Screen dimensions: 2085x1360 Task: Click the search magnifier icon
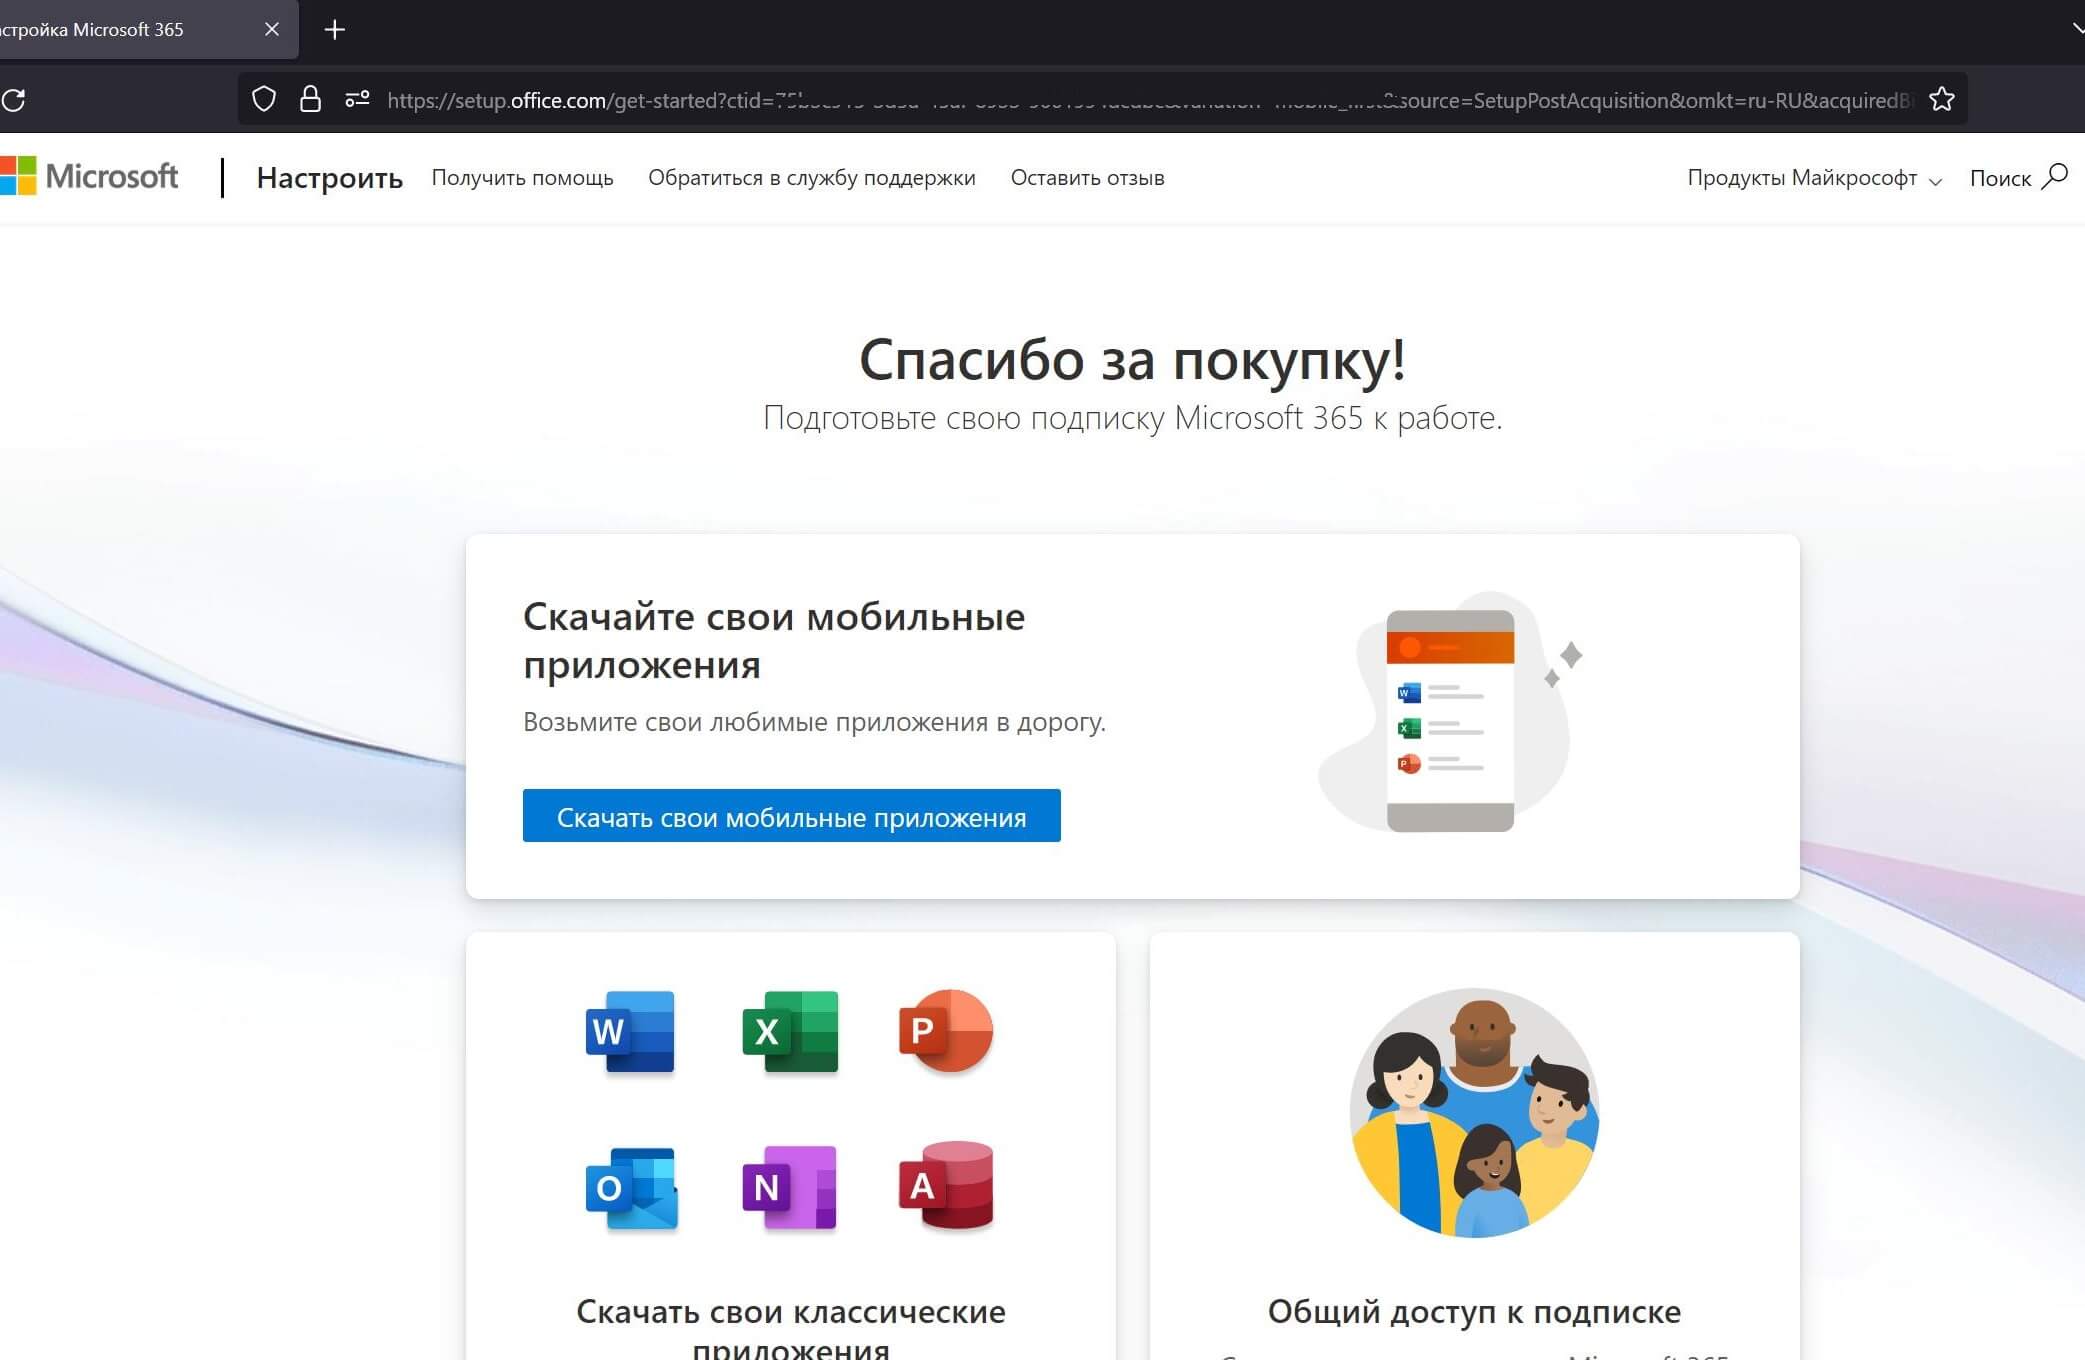tap(2054, 177)
